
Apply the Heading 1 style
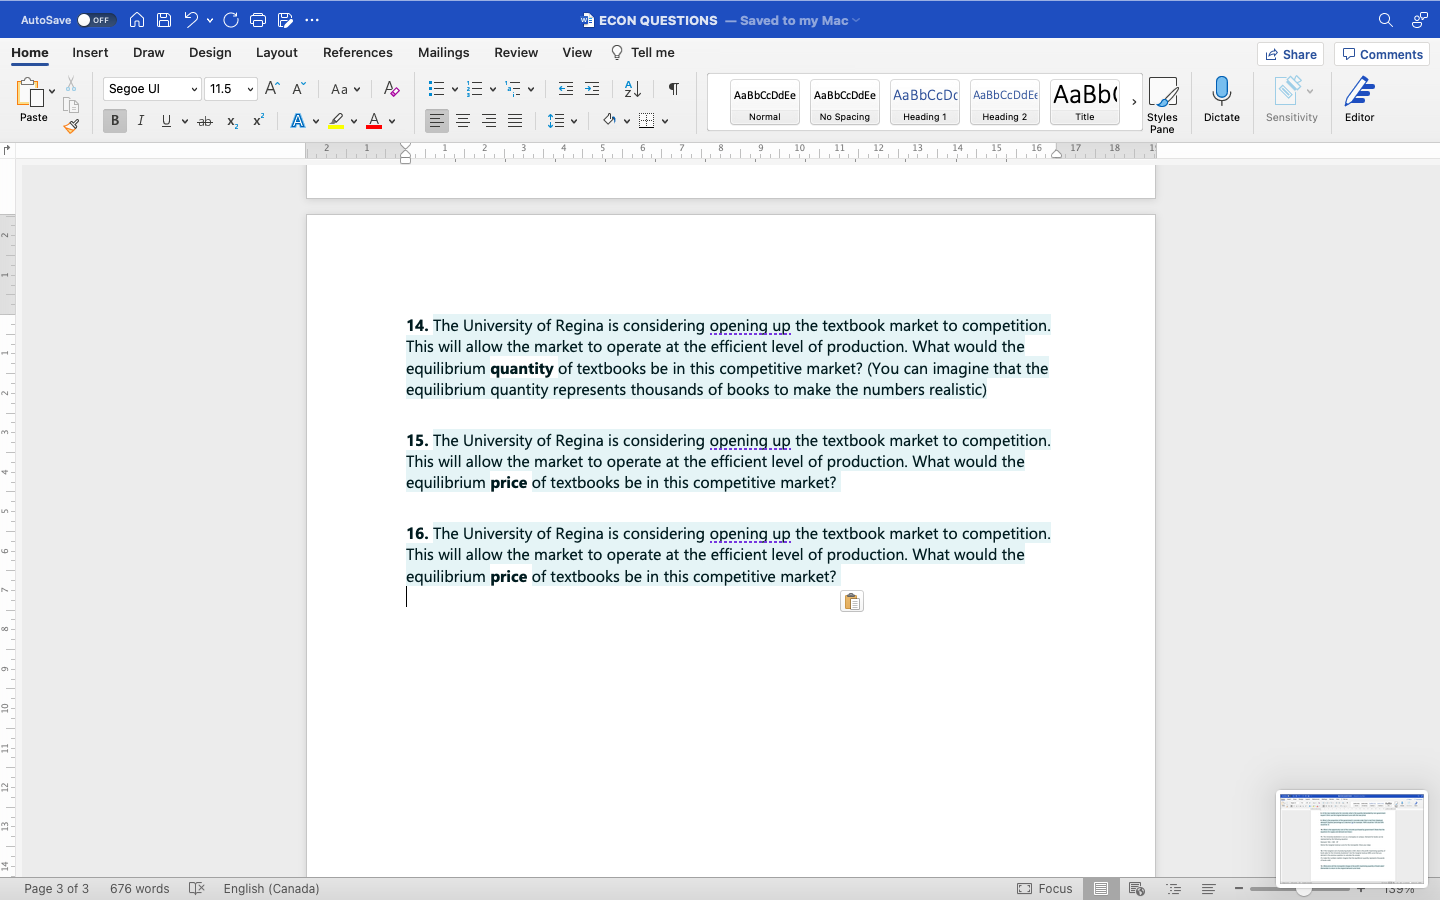pos(925,102)
